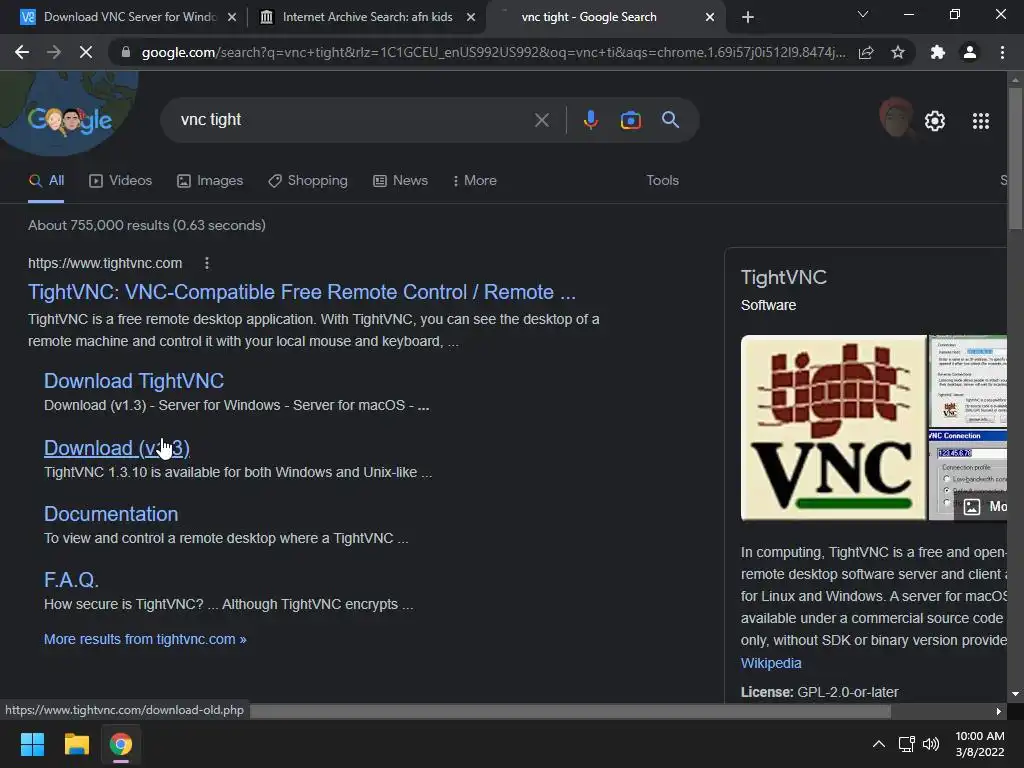
Task: Bookmark this tab with the star icon
Action: [x=898, y=52]
